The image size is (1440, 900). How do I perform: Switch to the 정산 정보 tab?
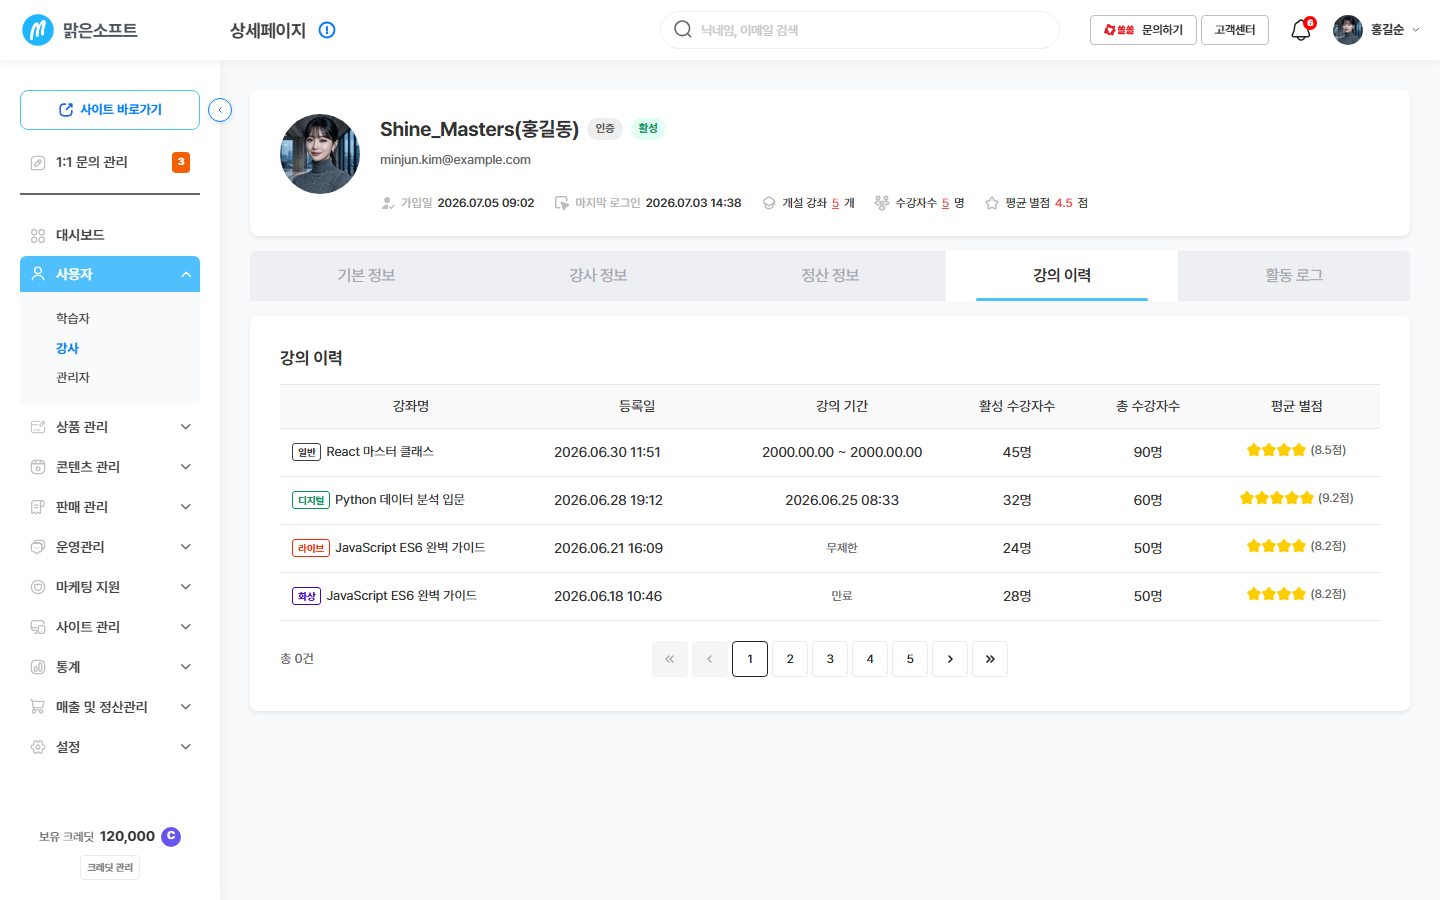click(x=830, y=276)
